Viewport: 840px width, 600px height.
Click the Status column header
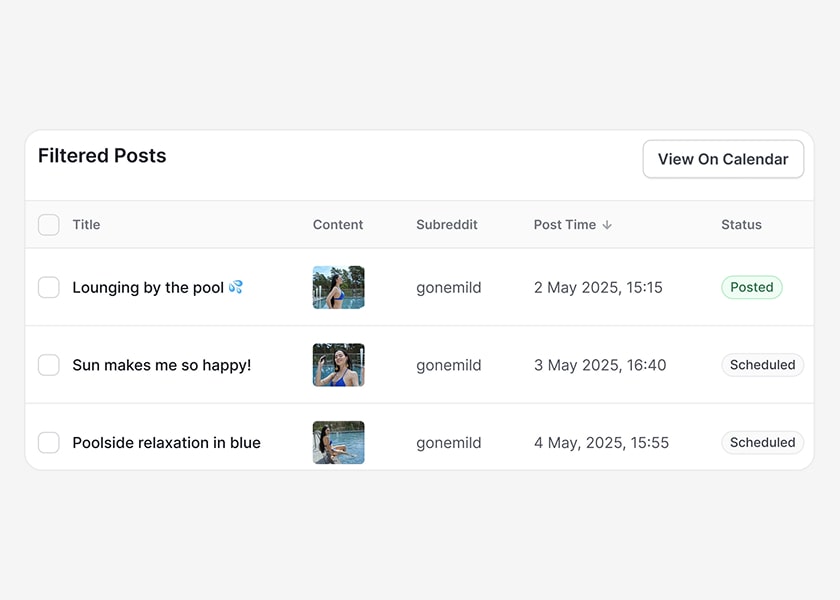[x=741, y=225]
